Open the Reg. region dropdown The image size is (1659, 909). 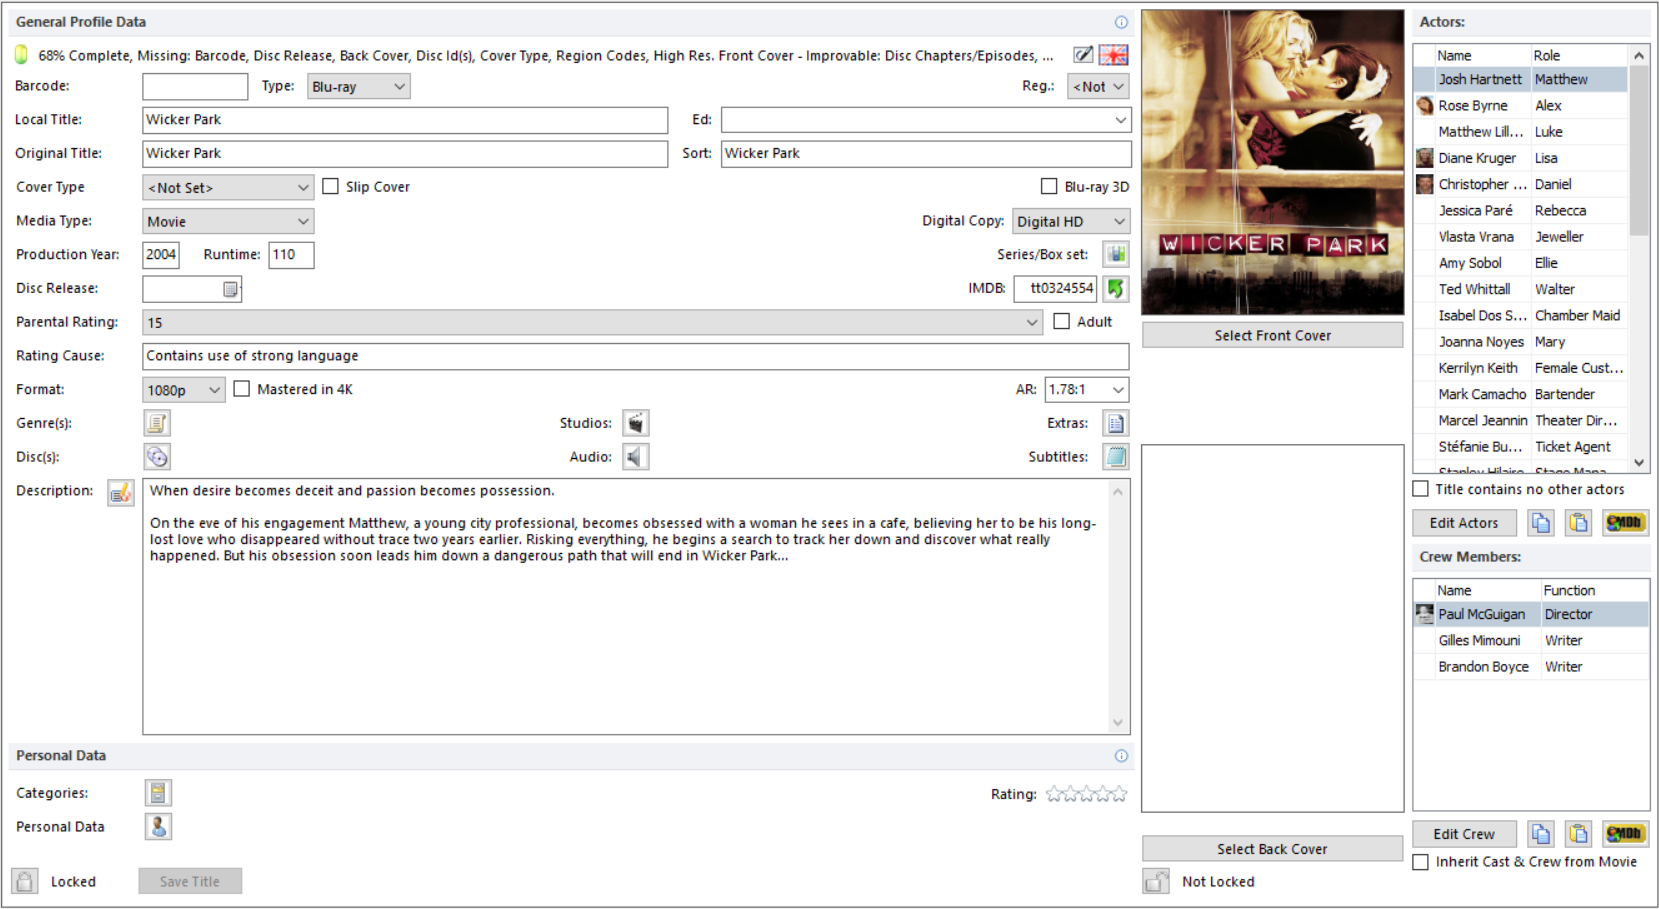coord(1098,87)
